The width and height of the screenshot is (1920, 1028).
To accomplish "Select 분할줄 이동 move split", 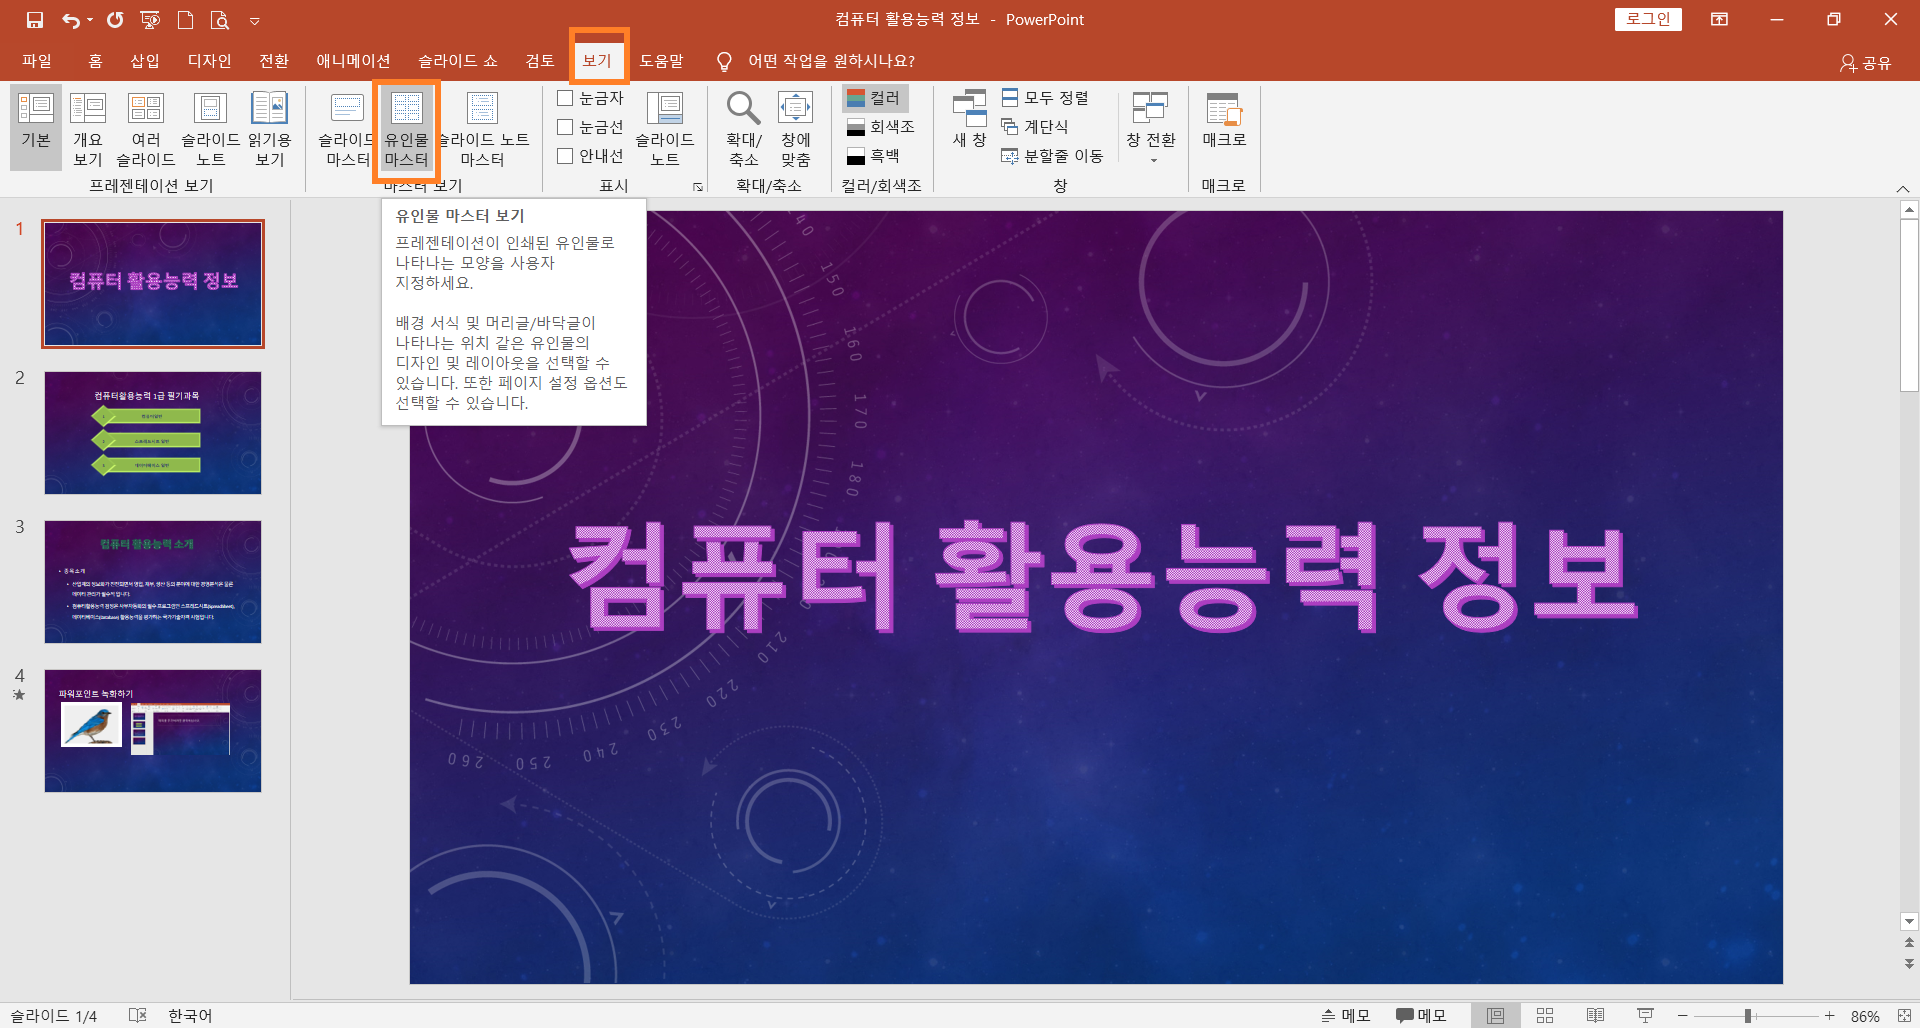I will coord(1053,156).
